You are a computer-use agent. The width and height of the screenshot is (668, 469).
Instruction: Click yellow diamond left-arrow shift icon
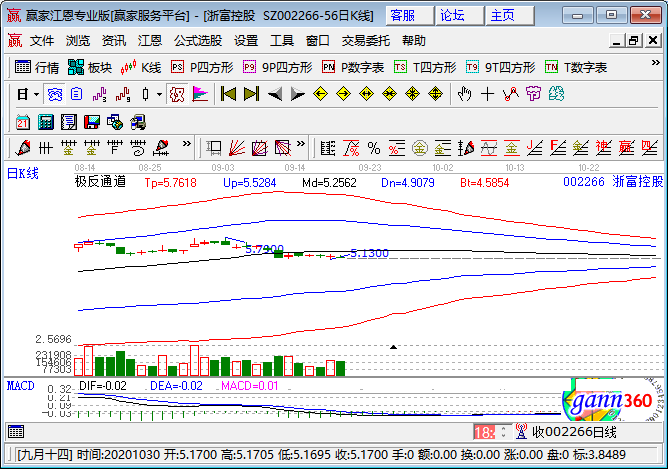(320, 94)
